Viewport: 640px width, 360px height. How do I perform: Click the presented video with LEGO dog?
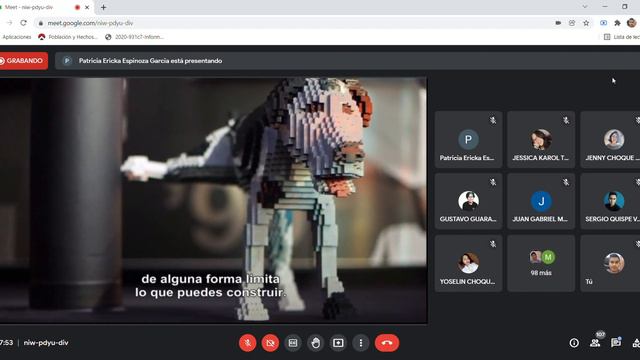coord(213,200)
